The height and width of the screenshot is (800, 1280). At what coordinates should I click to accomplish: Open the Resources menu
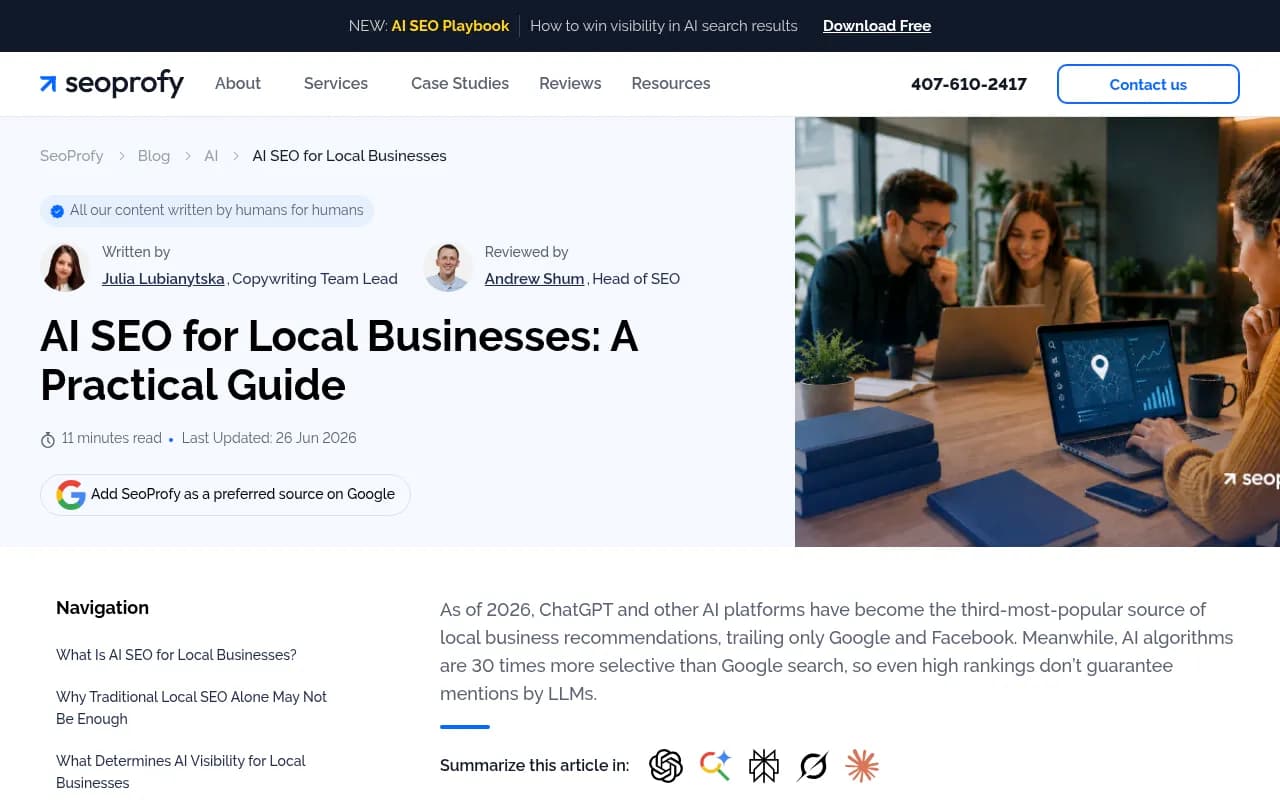(x=671, y=84)
